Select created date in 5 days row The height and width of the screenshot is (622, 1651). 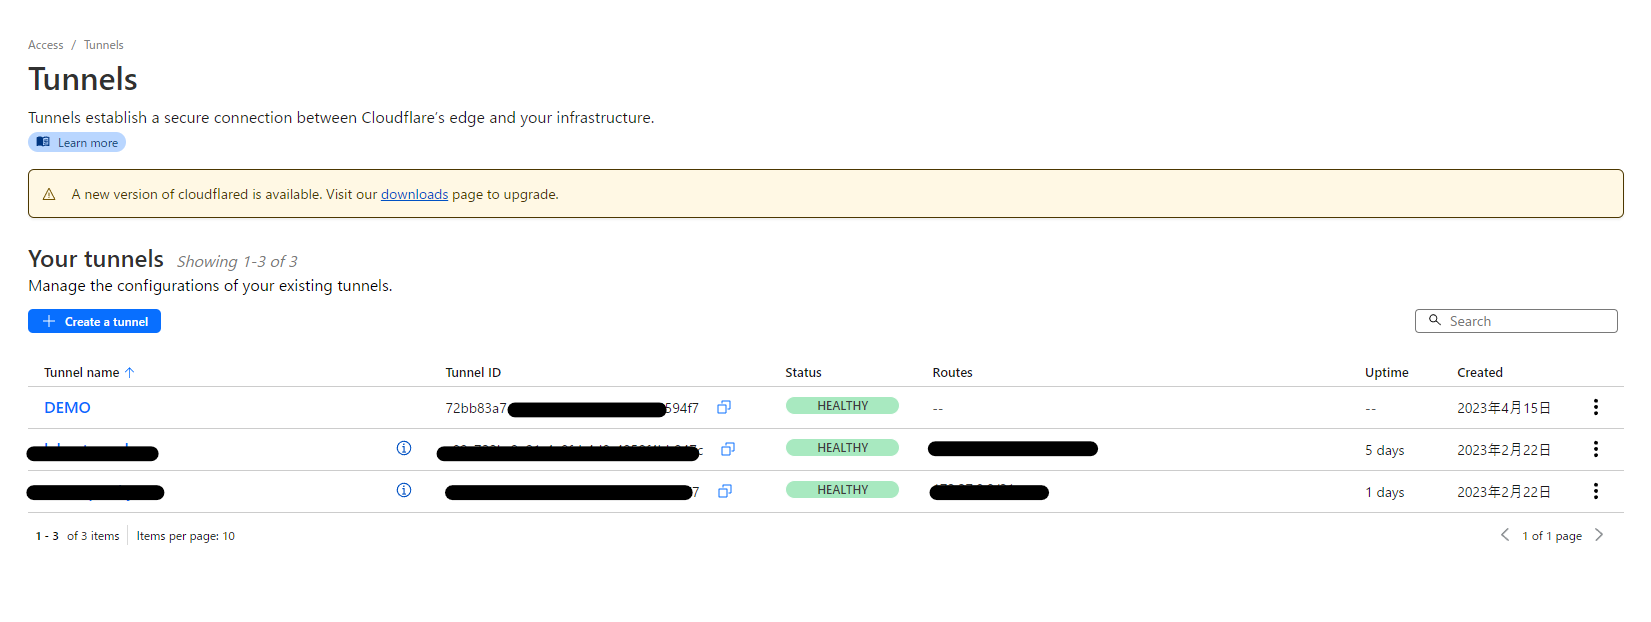(1504, 450)
